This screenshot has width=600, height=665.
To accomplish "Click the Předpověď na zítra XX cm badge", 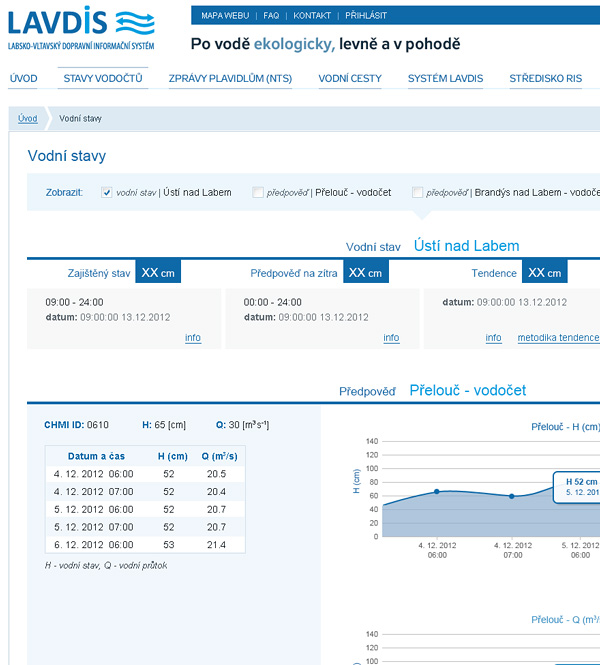I will pos(366,271).
